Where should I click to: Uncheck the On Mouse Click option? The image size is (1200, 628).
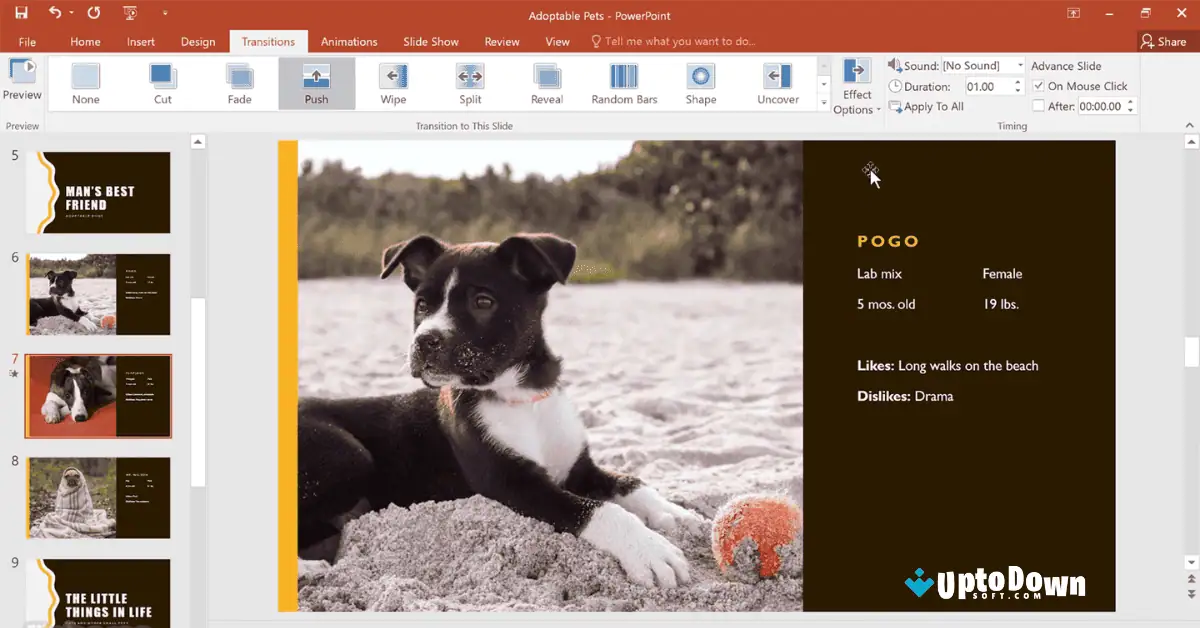(1038, 86)
